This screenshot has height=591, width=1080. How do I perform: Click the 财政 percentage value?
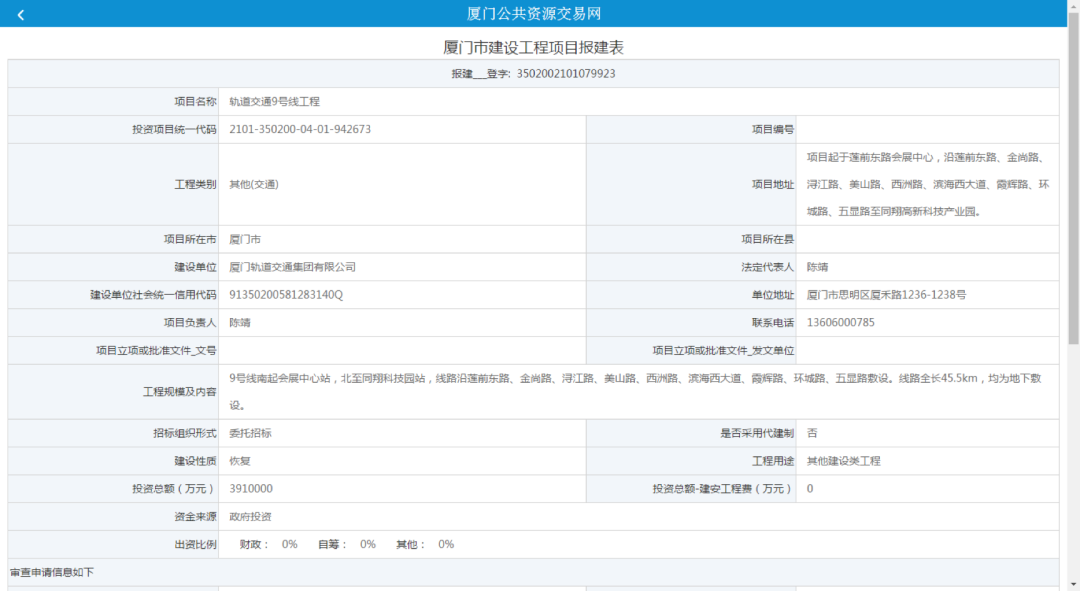(x=289, y=544)
